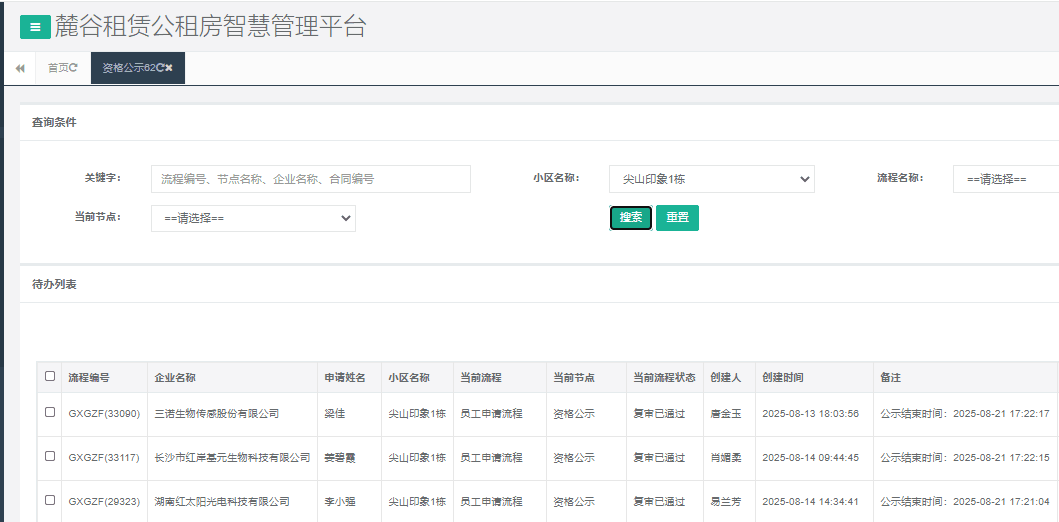Click the tab scroll-left double arrow

19,68
